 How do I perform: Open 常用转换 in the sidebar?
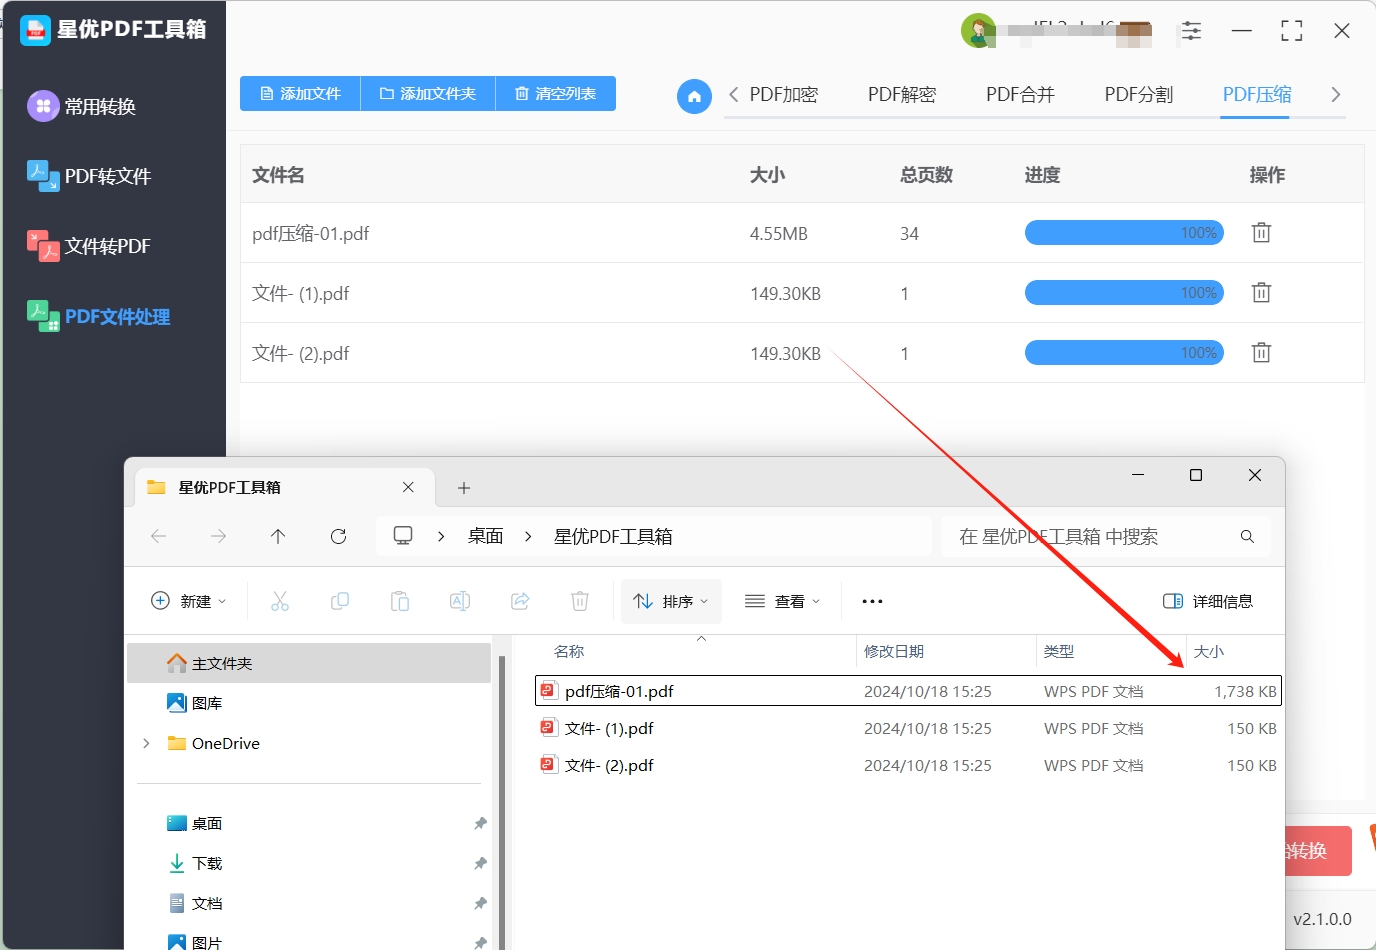(82, 106)
